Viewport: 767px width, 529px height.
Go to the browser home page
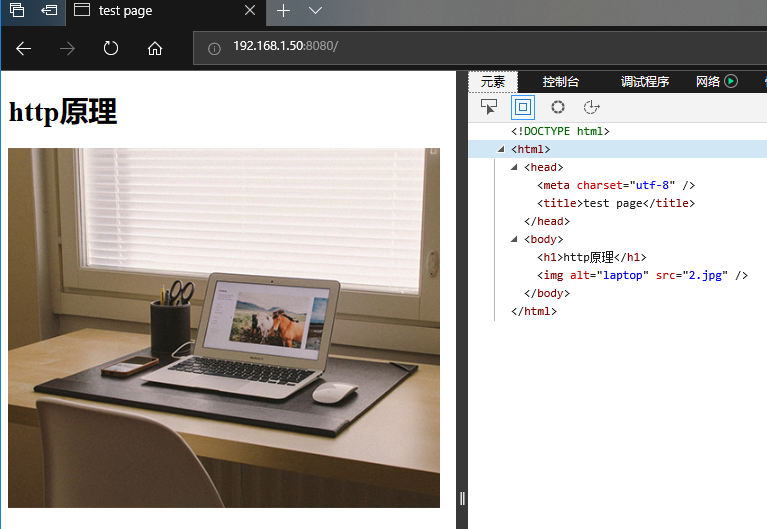click(154, 48)
